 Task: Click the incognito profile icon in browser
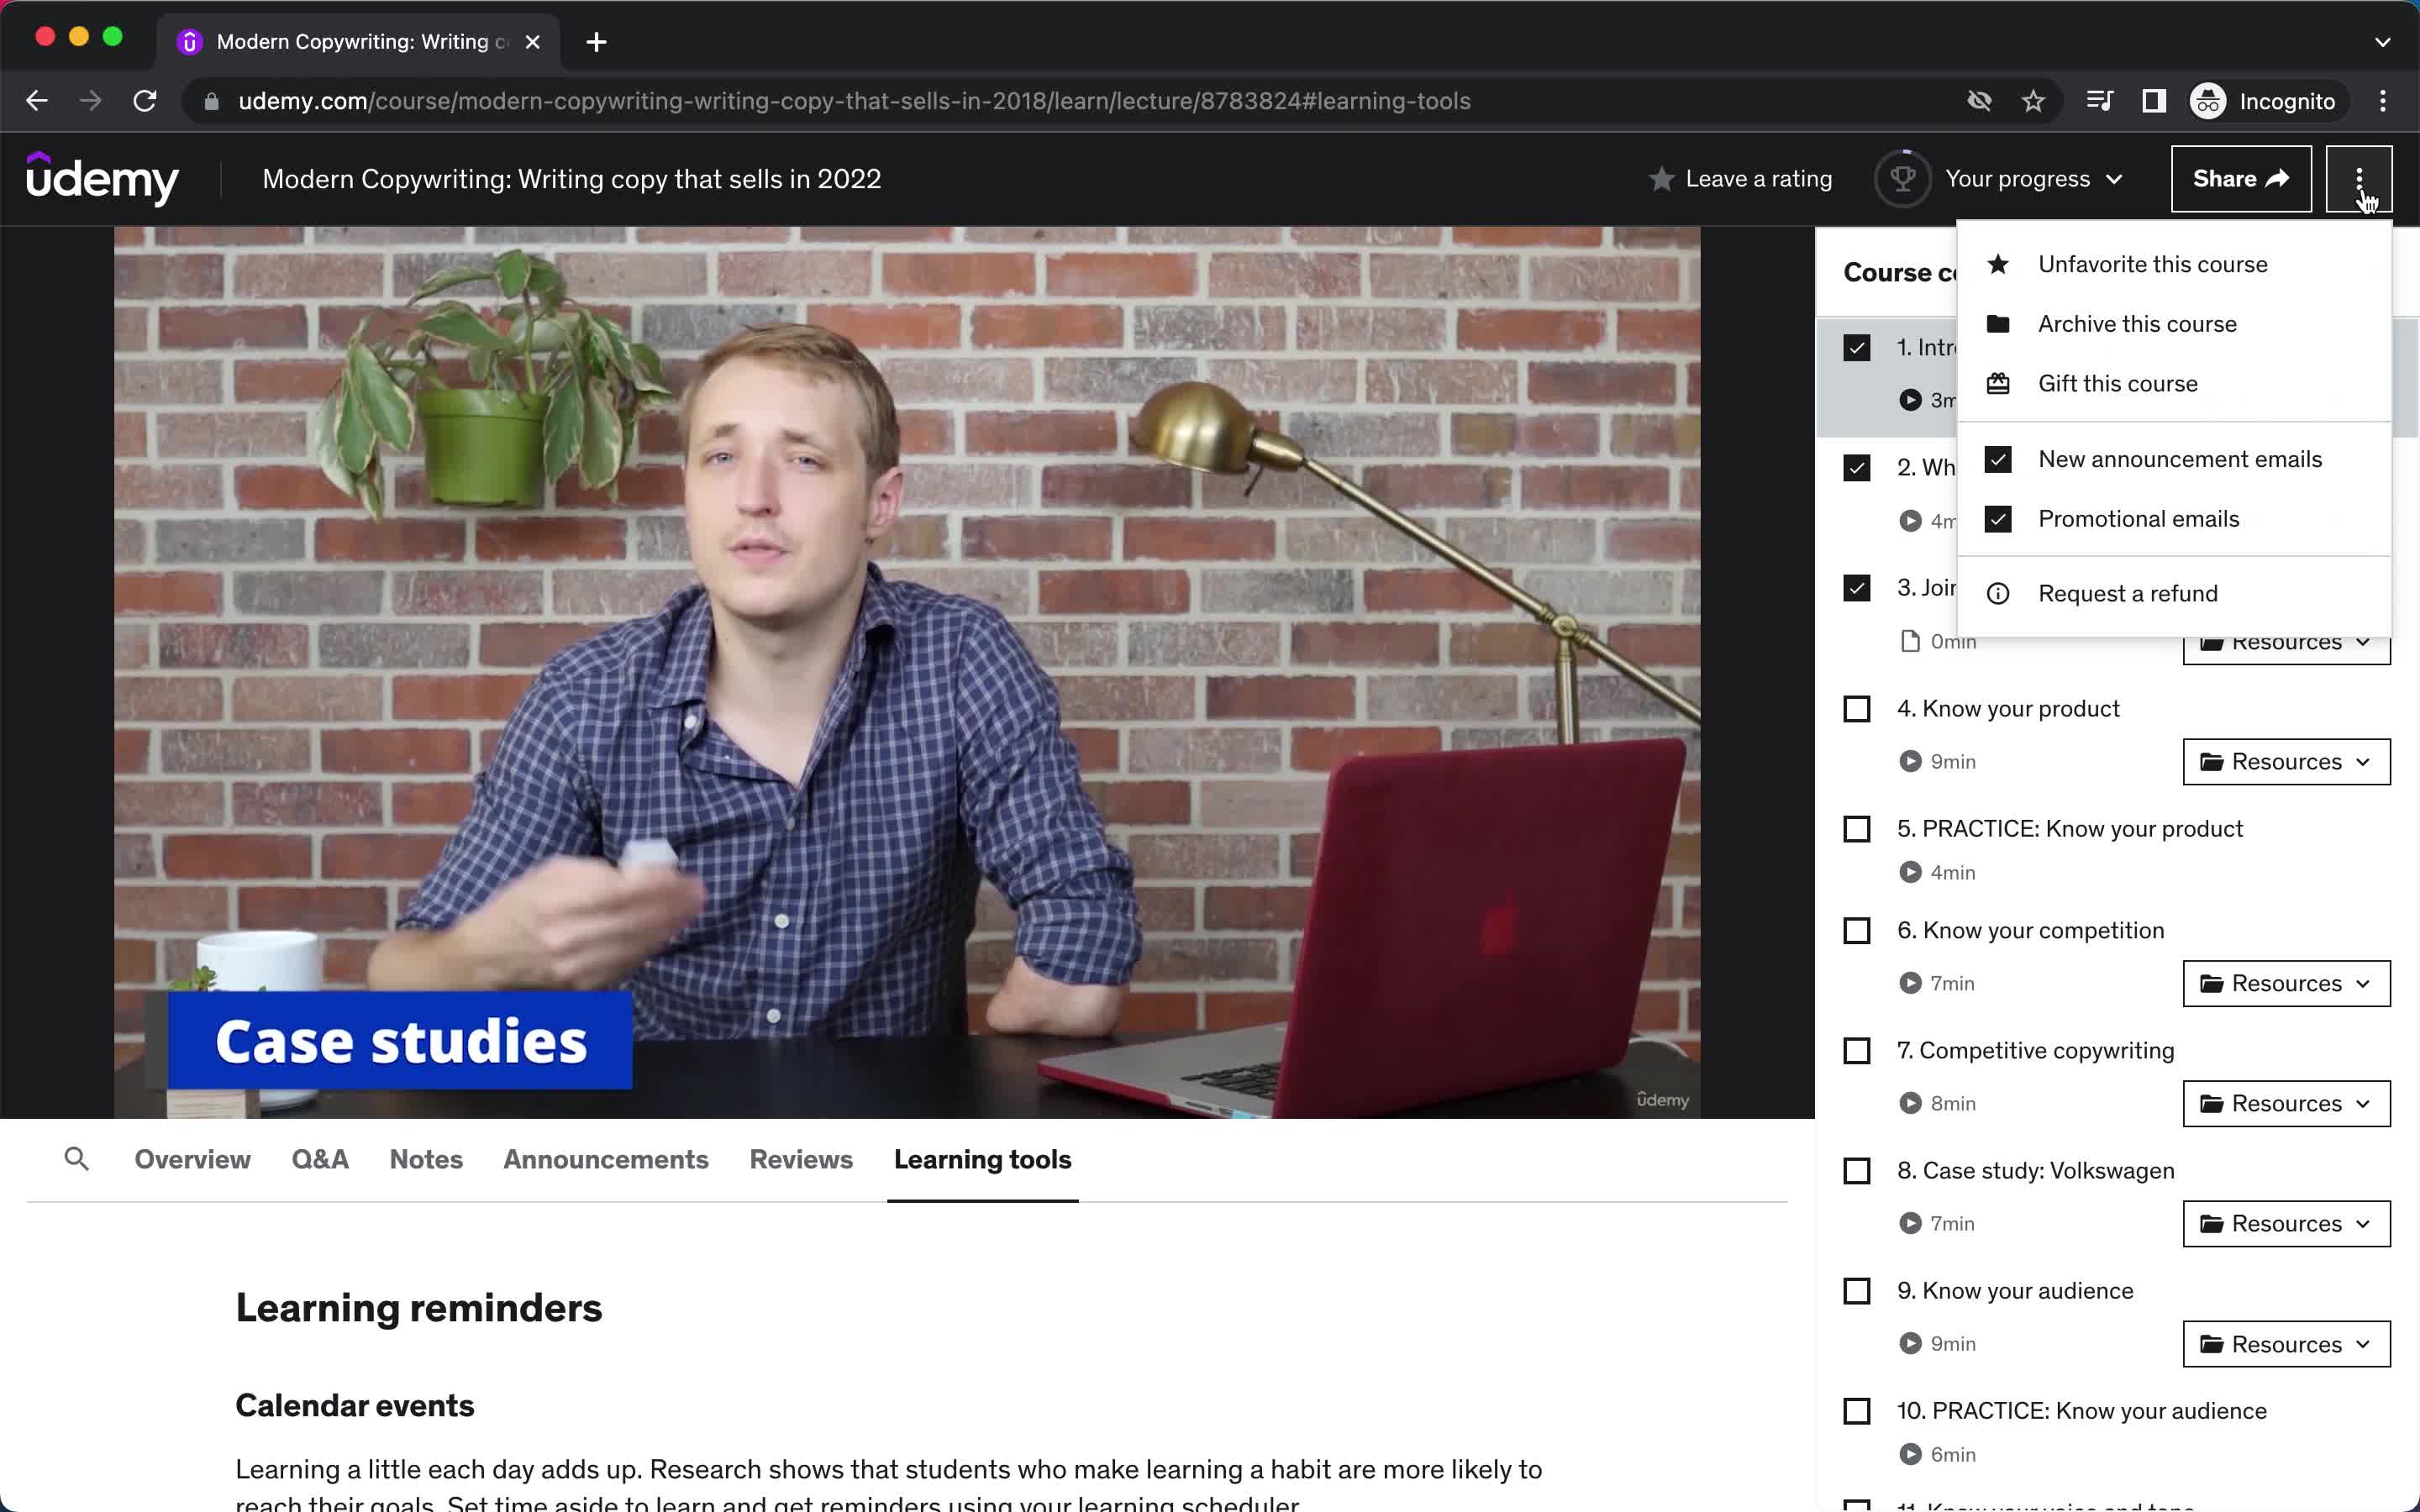click(2207, 99)
